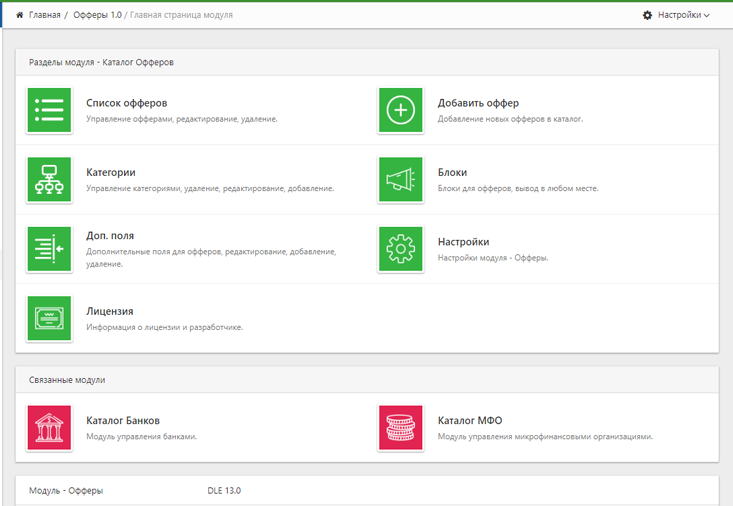Open the Каталог МФО title link
Screen dimensions: 733x506
[470, 420]
